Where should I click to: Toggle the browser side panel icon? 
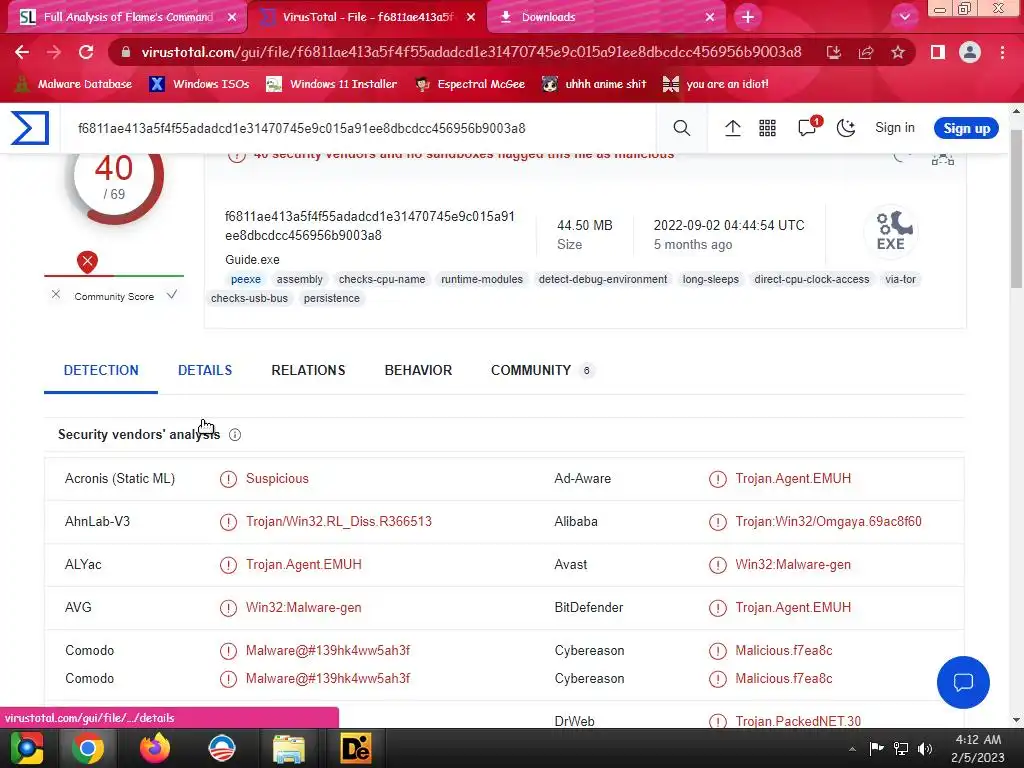938,52
